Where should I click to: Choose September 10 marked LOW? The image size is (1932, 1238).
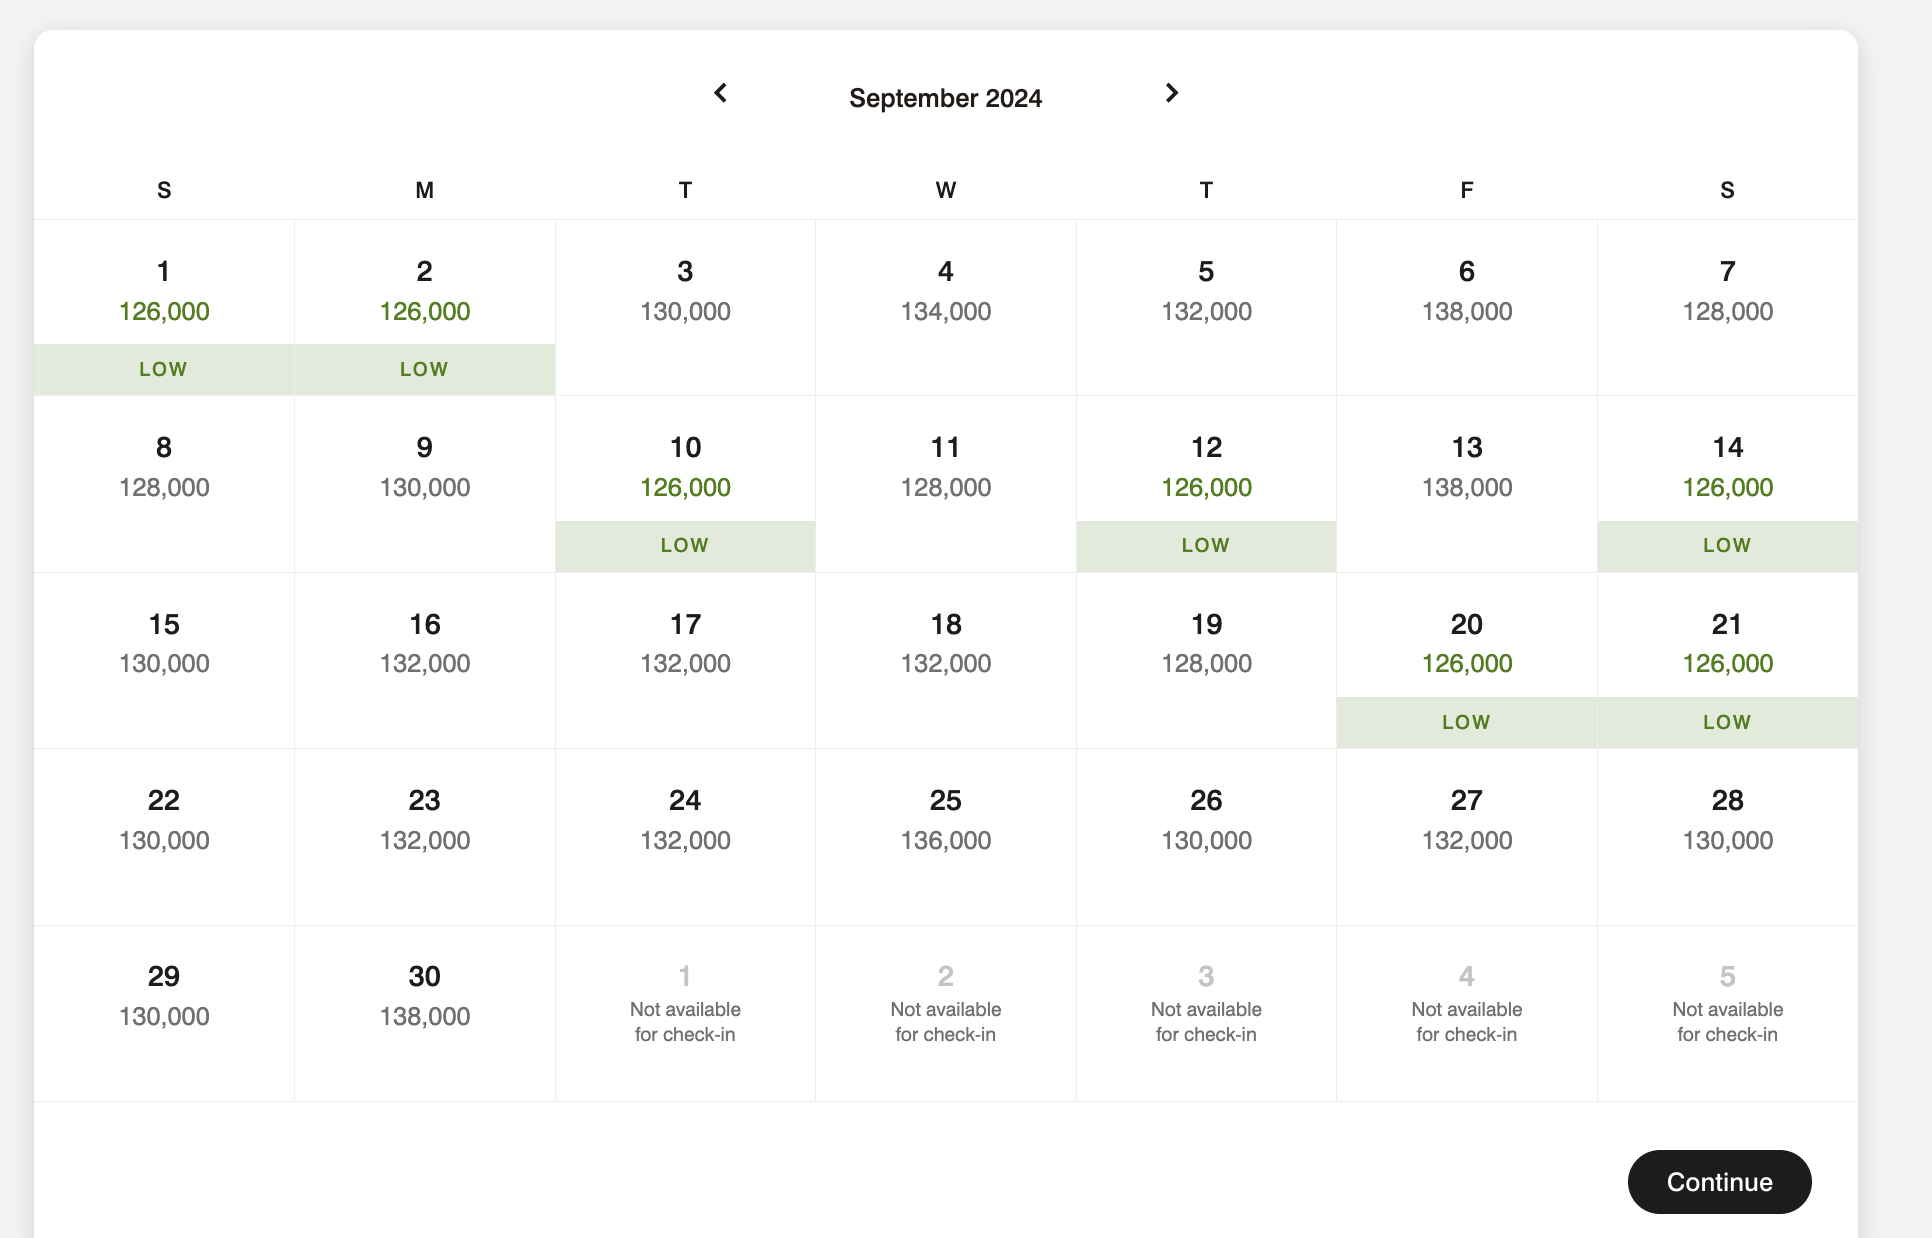686,484
